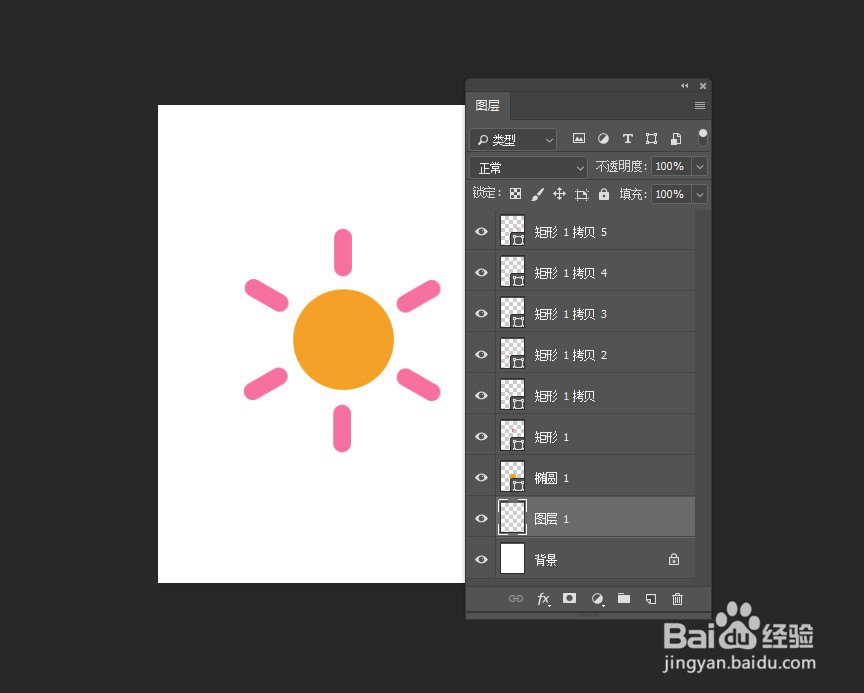Screen dimensions: 864x693
Task: Filter layers by pixel image type
Action: tap(579, 138)
